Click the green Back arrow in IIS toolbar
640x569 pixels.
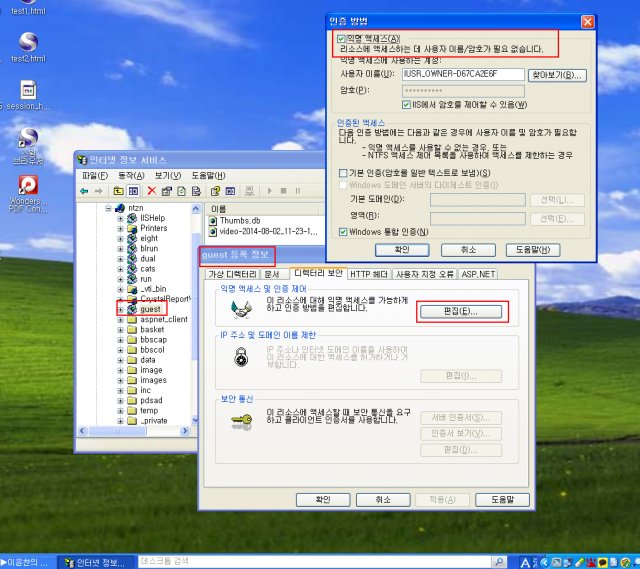point(84,191)
